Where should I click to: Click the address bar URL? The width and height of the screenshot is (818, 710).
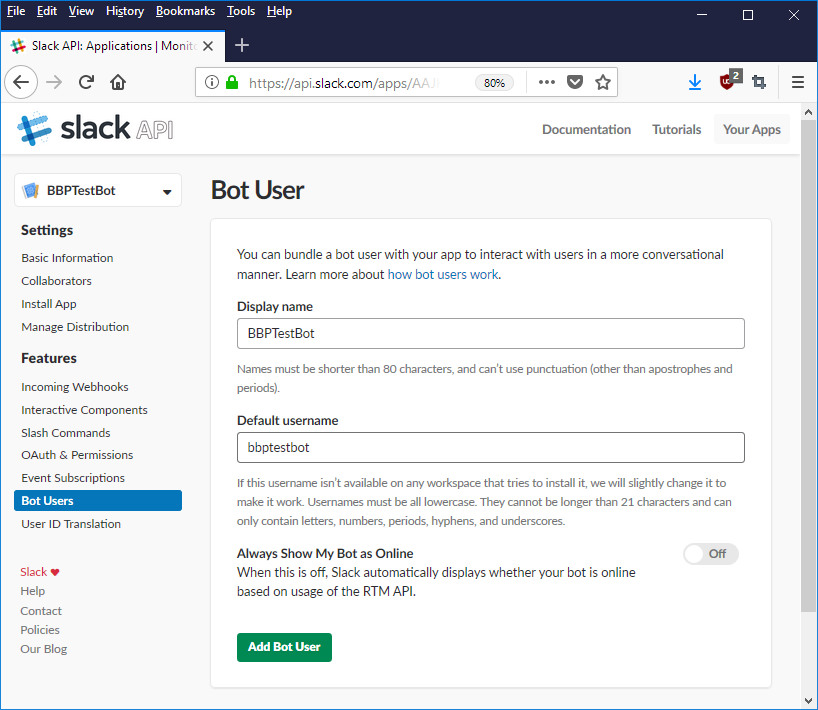[x=344, y=82]
